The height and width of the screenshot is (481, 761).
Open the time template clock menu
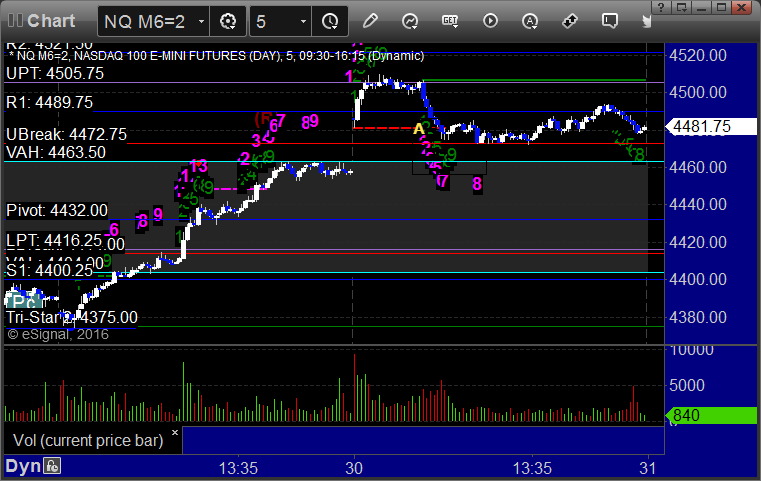(x=330, y=21)
